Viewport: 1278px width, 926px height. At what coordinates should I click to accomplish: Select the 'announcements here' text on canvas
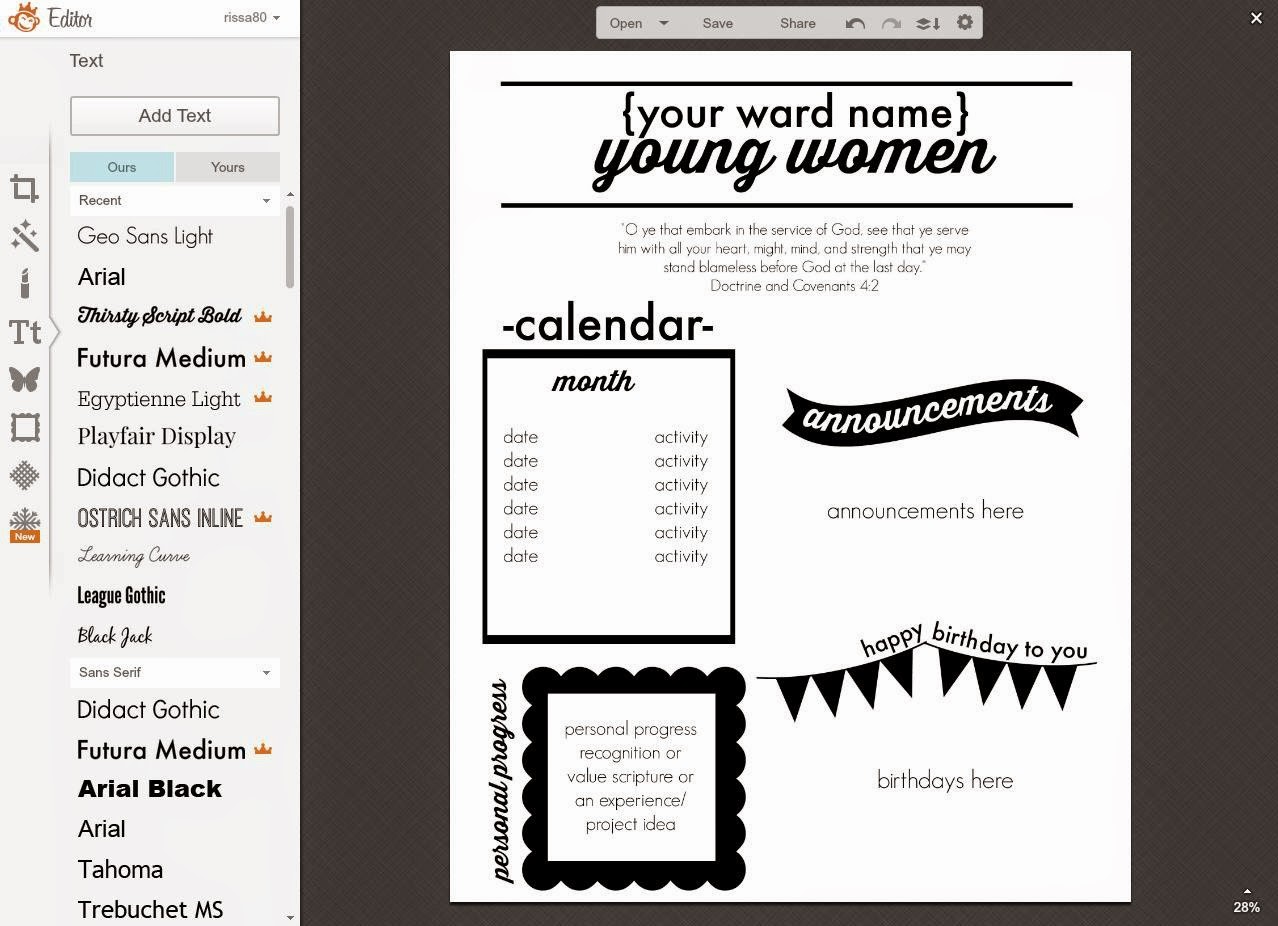click(x=925, y=510)
